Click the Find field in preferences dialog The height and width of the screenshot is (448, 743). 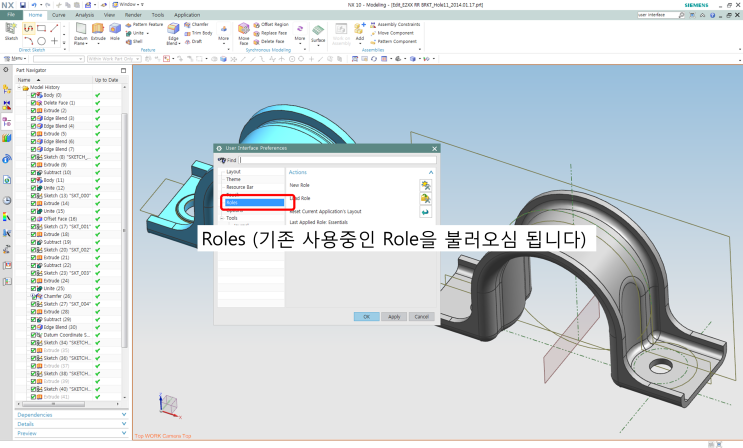pos(337,160)
